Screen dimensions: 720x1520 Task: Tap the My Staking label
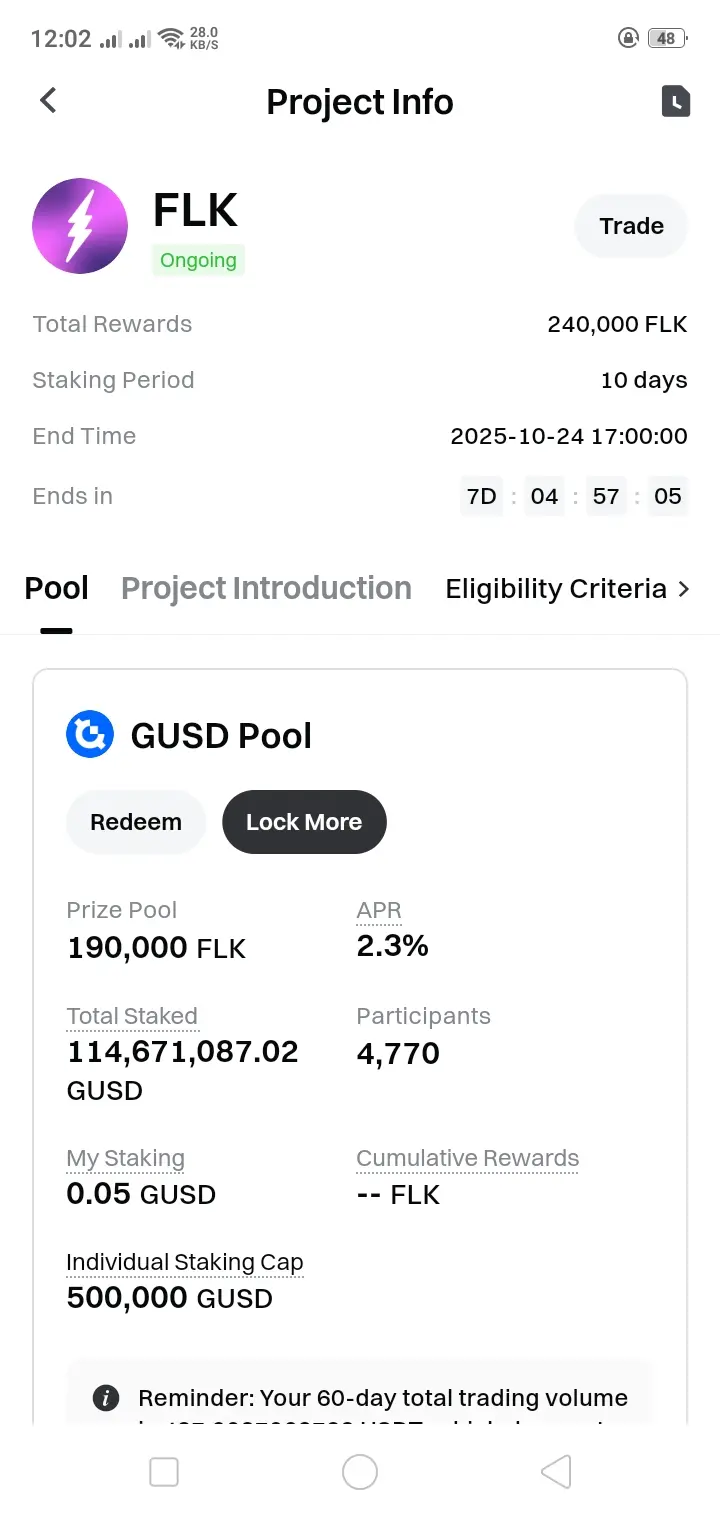125,1158
